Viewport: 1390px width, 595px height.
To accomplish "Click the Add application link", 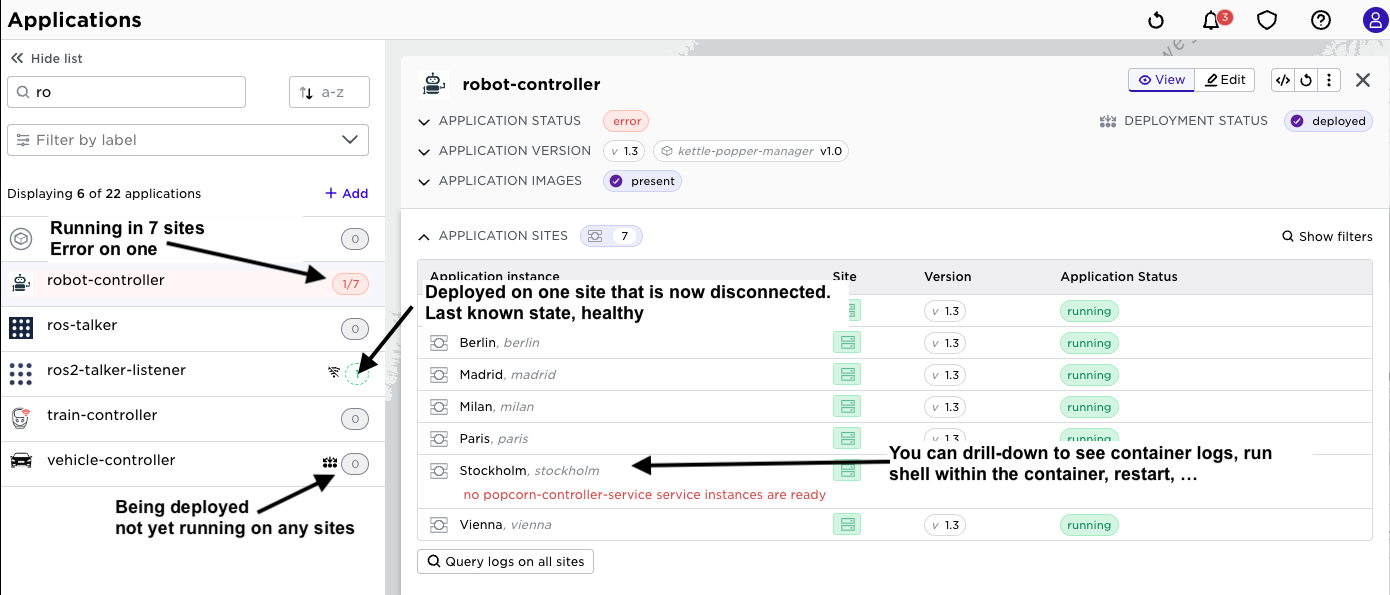I will (x=347, y=194).
